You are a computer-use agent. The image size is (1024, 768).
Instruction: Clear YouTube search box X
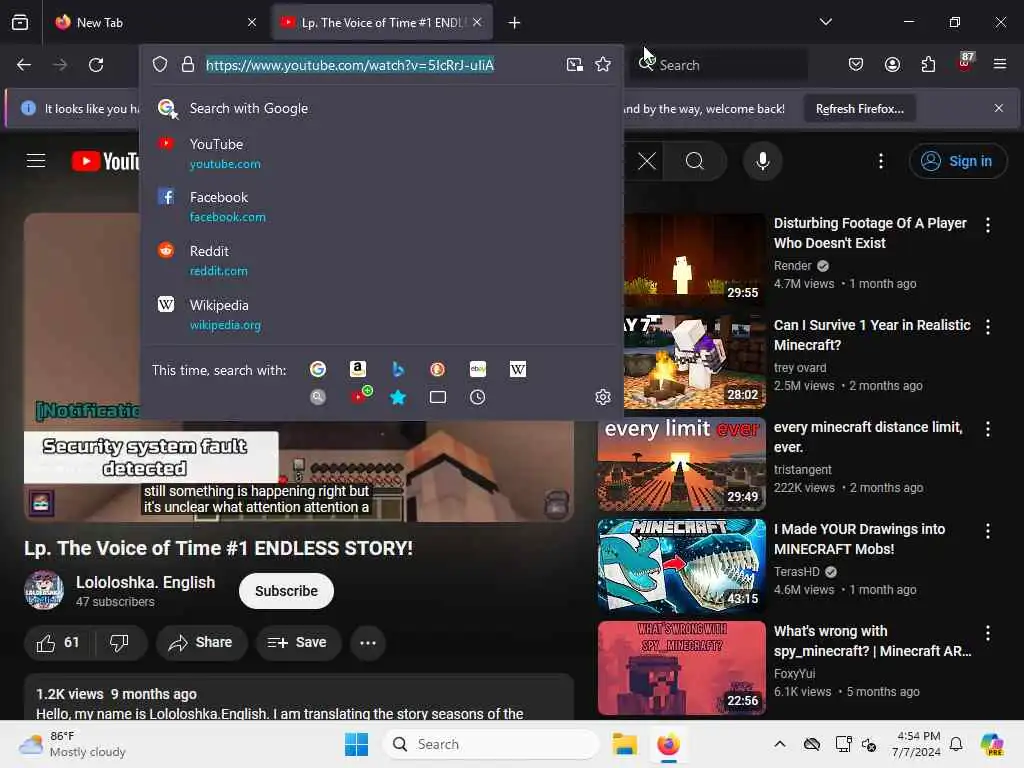point(647,161)
